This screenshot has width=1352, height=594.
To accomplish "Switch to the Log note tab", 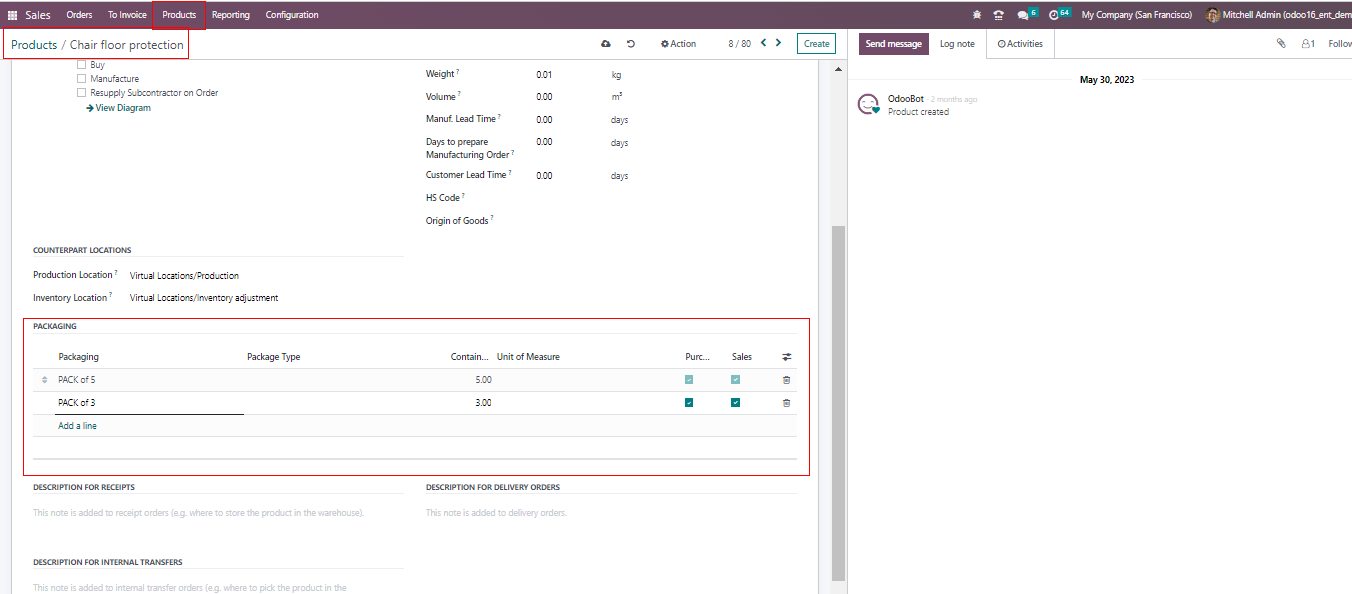I will tap(957, 44).
